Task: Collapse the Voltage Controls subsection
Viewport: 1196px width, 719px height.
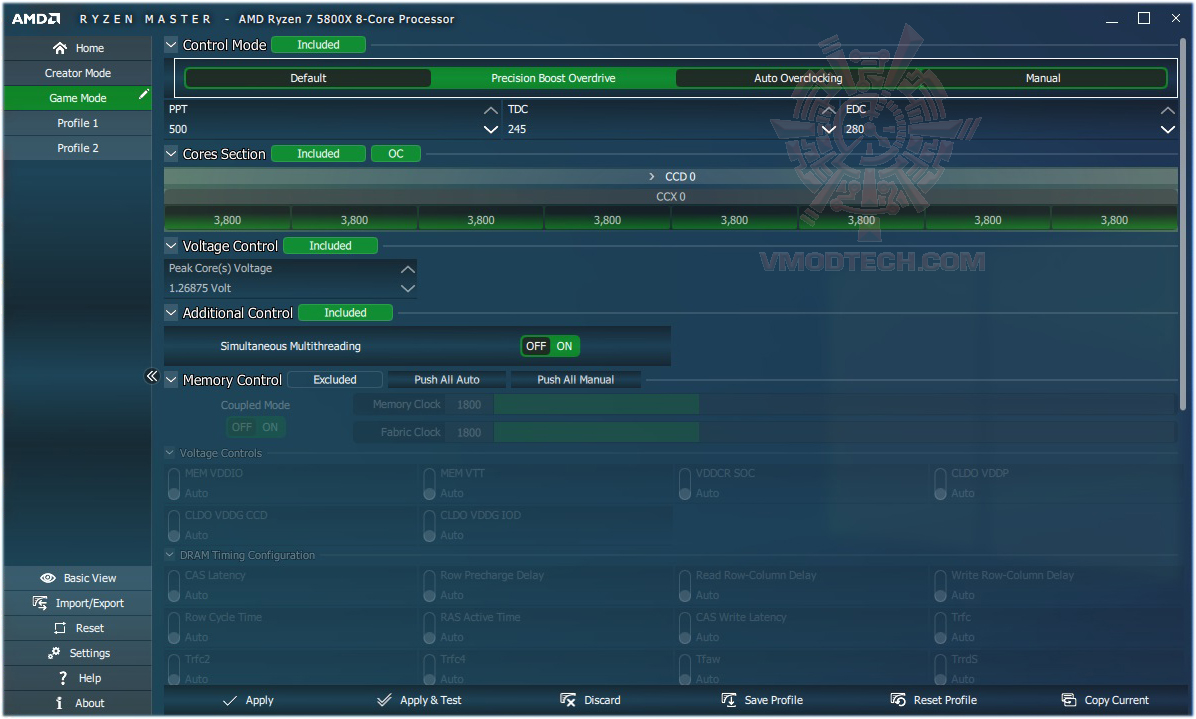Action: click(170, 453)
